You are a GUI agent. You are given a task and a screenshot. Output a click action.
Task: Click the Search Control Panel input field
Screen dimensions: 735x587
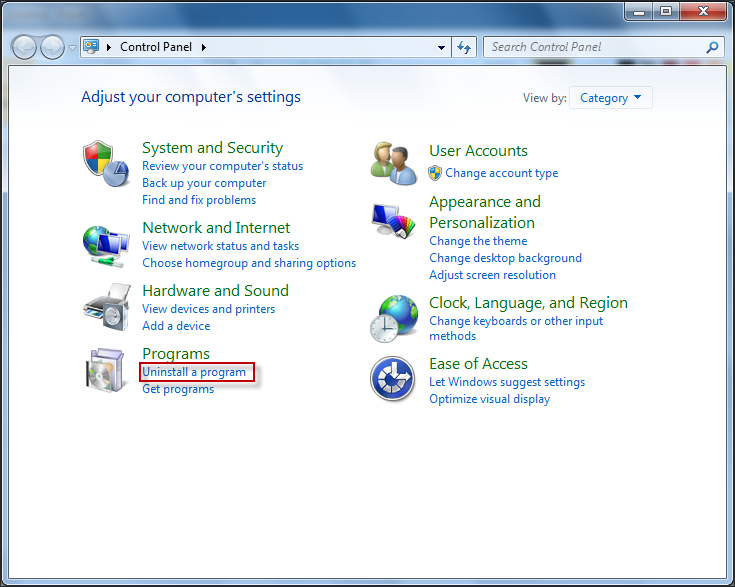(595, 47)
